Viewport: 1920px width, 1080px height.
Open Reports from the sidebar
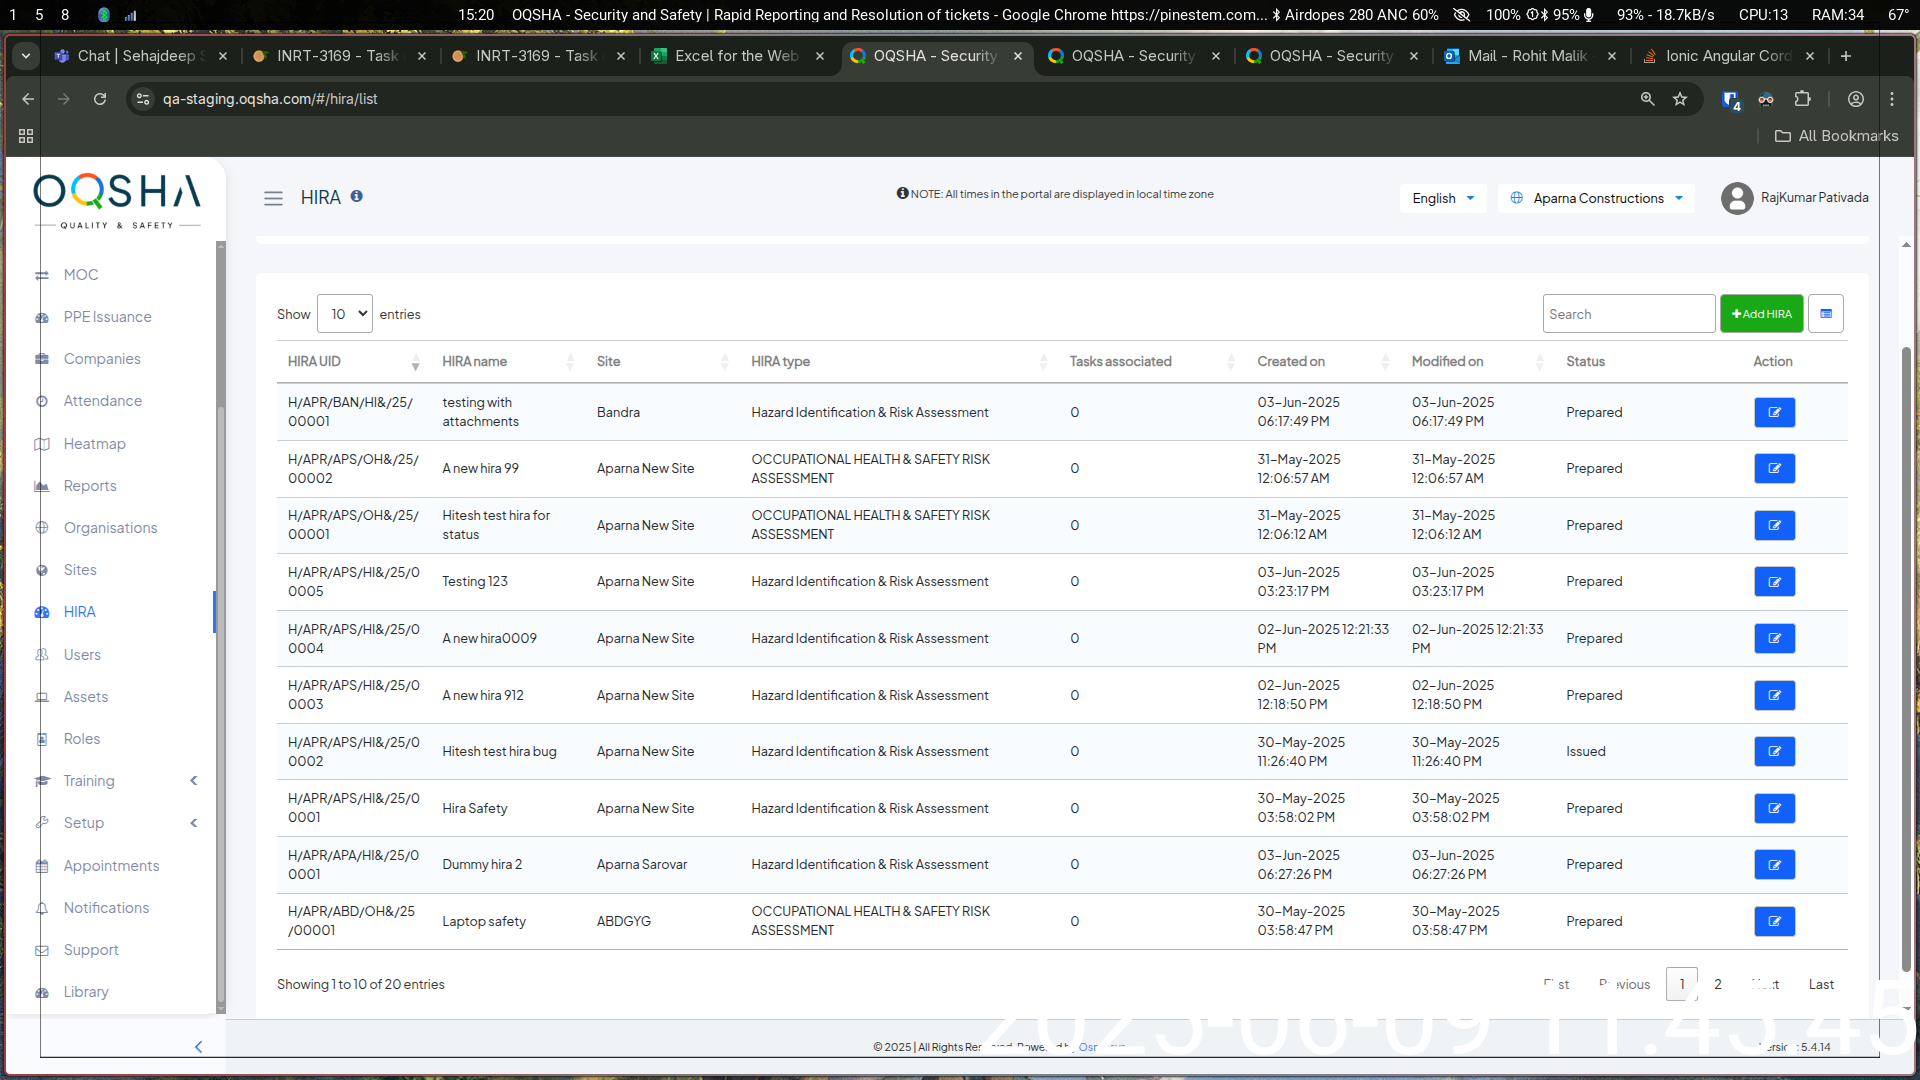(x=90, y=486)
